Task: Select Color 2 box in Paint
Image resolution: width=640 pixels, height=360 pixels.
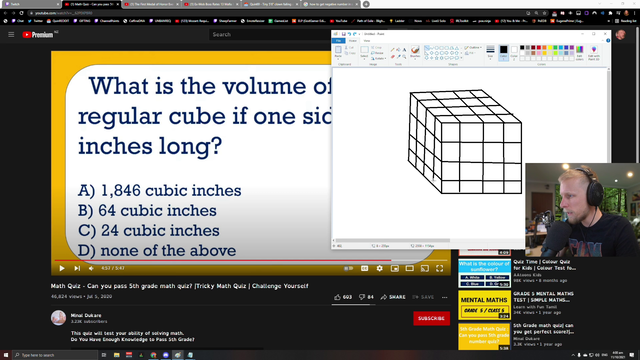Action: (514, 53)
